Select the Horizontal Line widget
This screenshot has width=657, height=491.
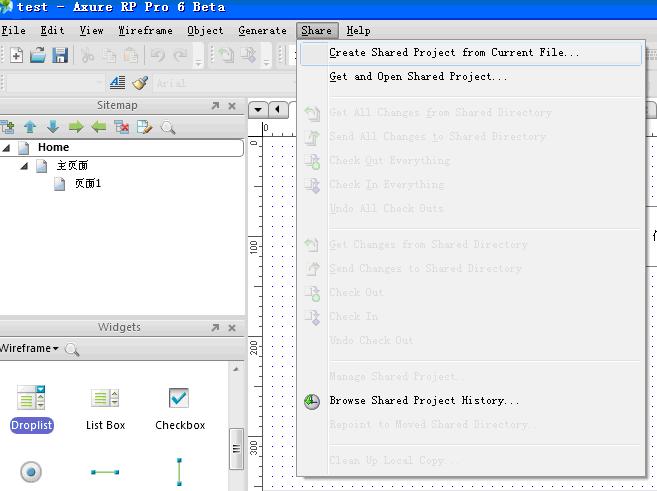[105, 472]
